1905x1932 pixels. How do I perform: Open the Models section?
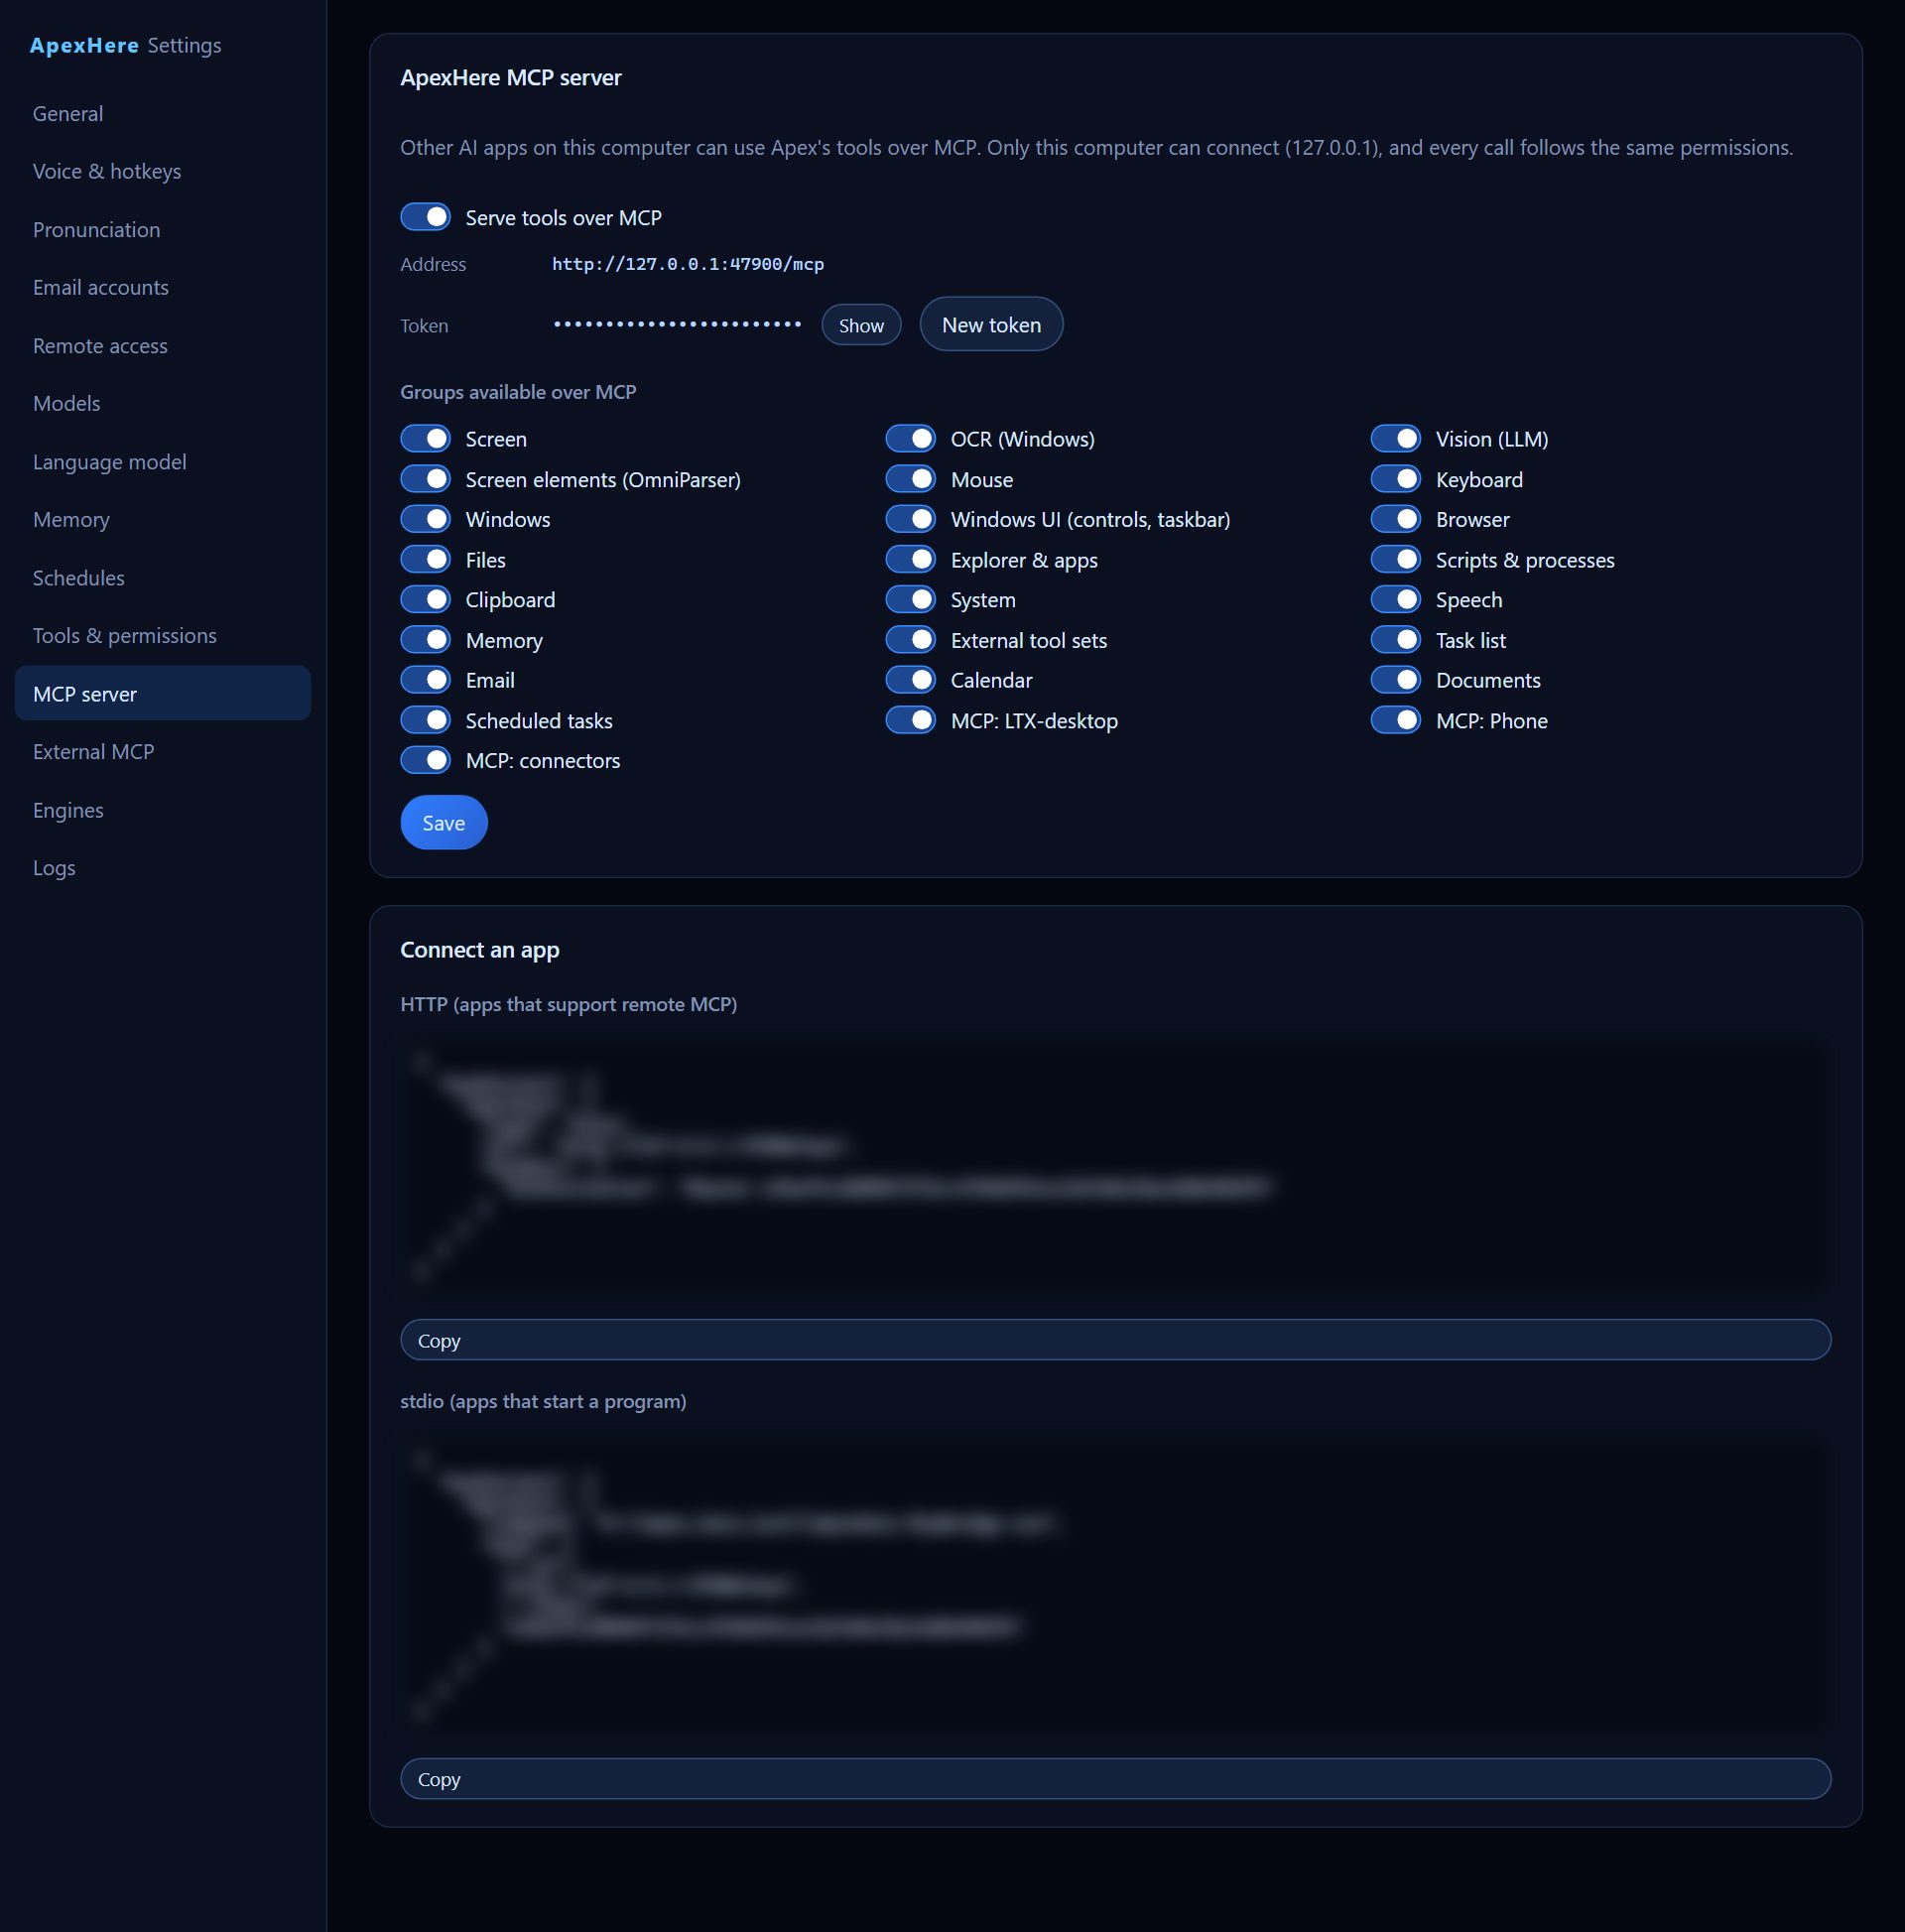162,404
